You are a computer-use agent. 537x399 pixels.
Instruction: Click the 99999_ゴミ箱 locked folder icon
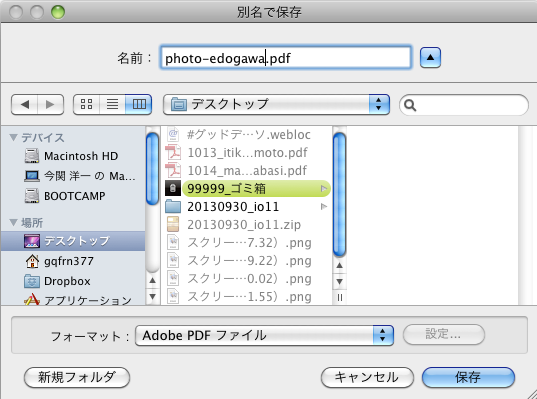[173, 188]
